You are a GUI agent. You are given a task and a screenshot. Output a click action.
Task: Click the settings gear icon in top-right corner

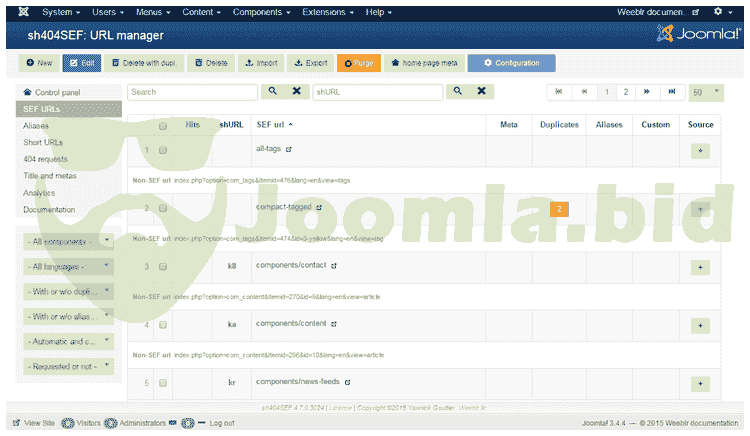(x=717, y=12)
